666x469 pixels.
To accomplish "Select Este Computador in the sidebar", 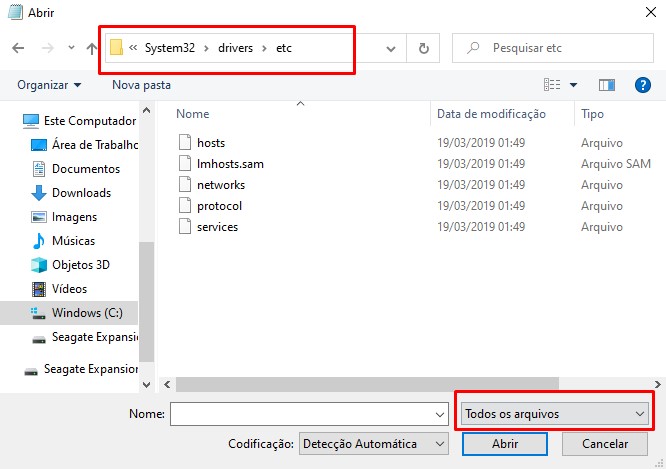I will 90,121.
